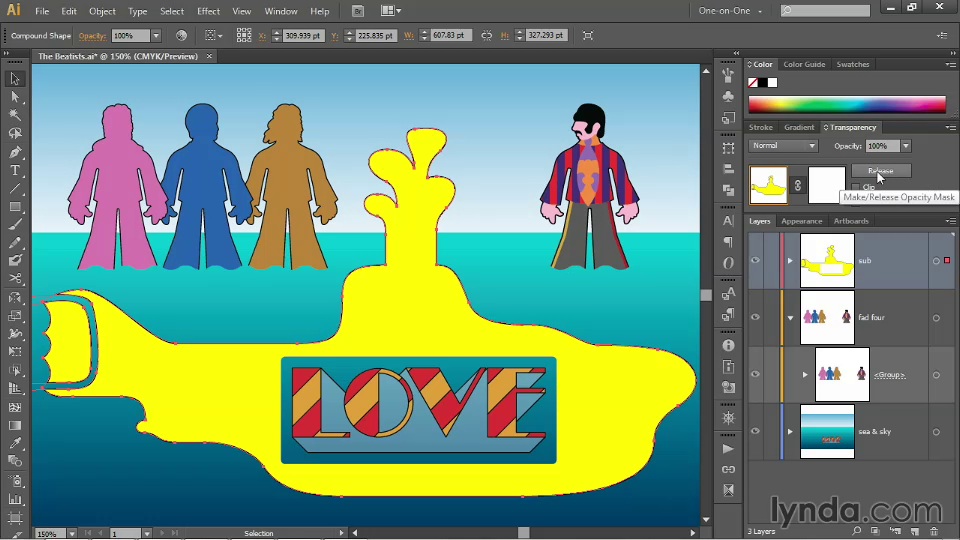Collapse the fad four layer

[x=790, y=318]
